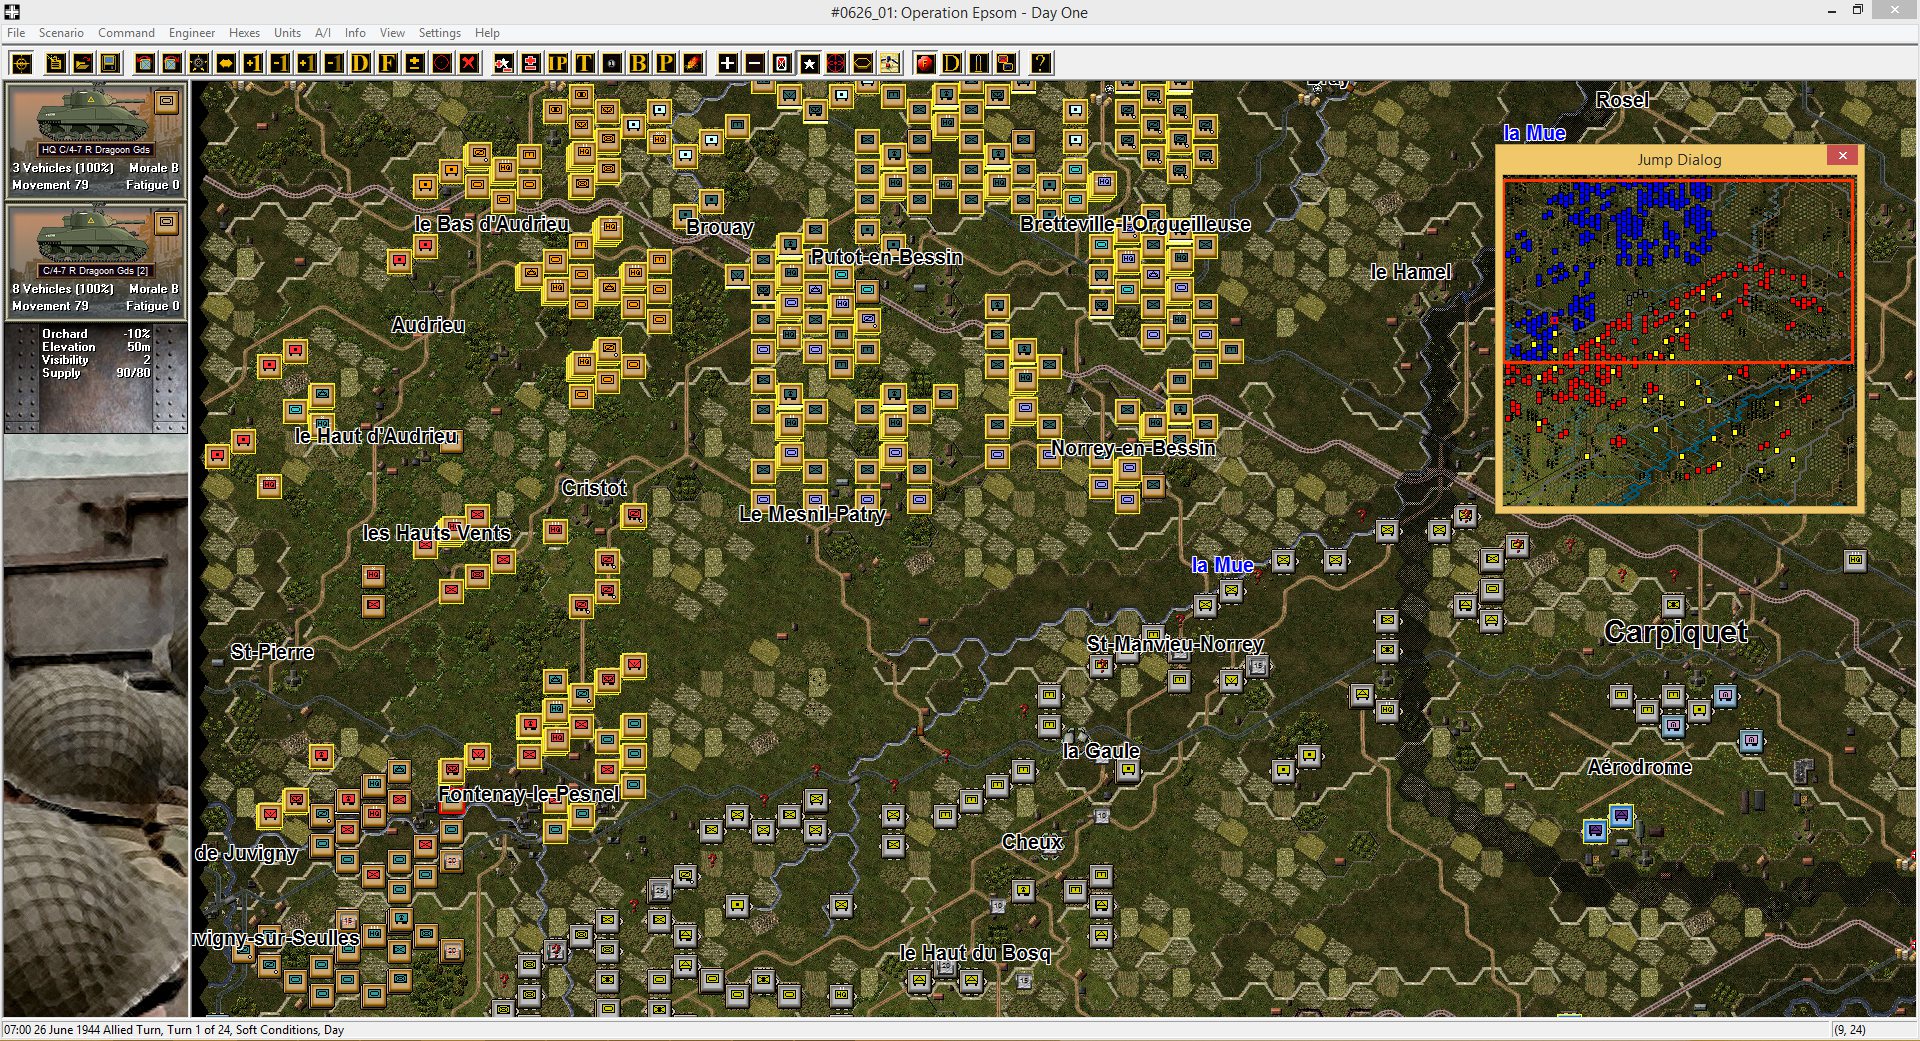Click the red X toolbar icon
The image size is (1920, 1041).
(x=469, y=64)
